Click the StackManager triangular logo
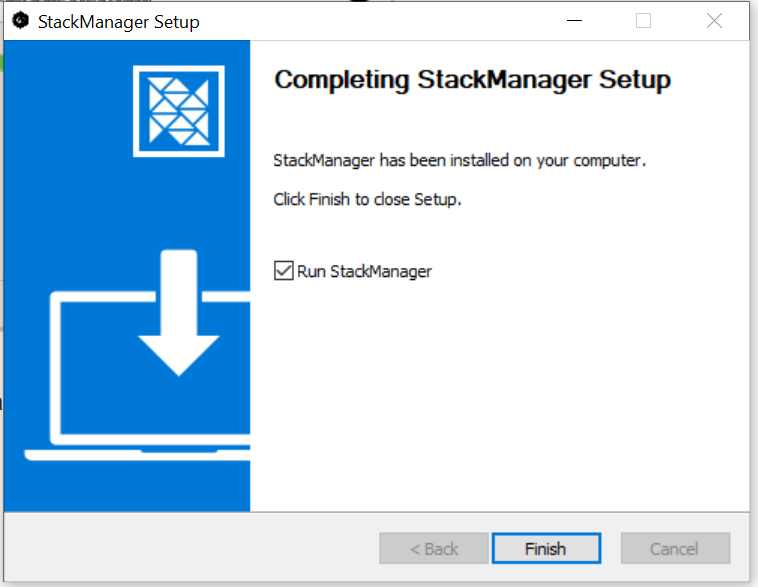758x587 pixels. [x=178, y=109]
